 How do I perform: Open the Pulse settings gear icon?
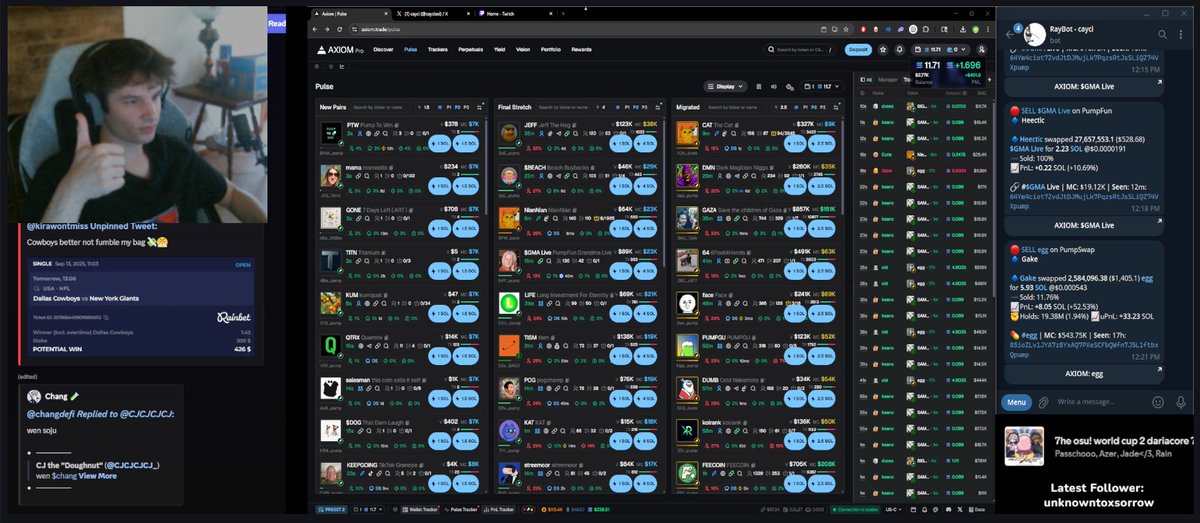(x=789, y=87)
